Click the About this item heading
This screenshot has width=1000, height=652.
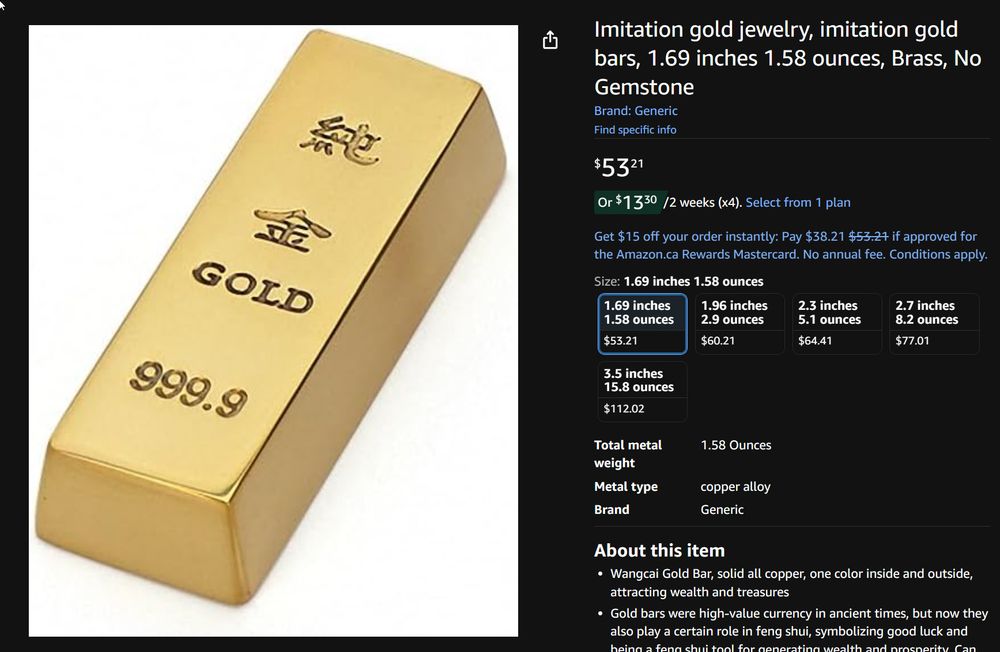tap(659, 550)
